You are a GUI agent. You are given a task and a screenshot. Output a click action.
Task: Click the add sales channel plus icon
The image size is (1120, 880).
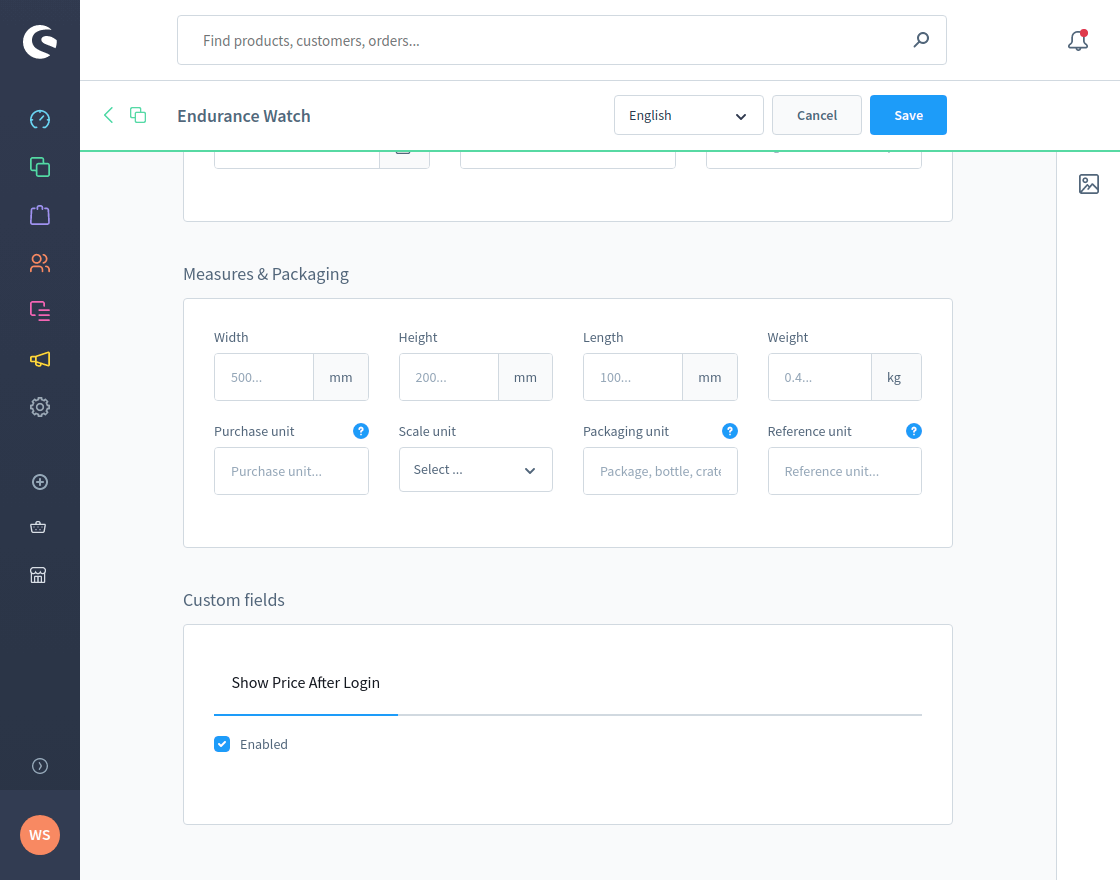[x=40, y=482]
